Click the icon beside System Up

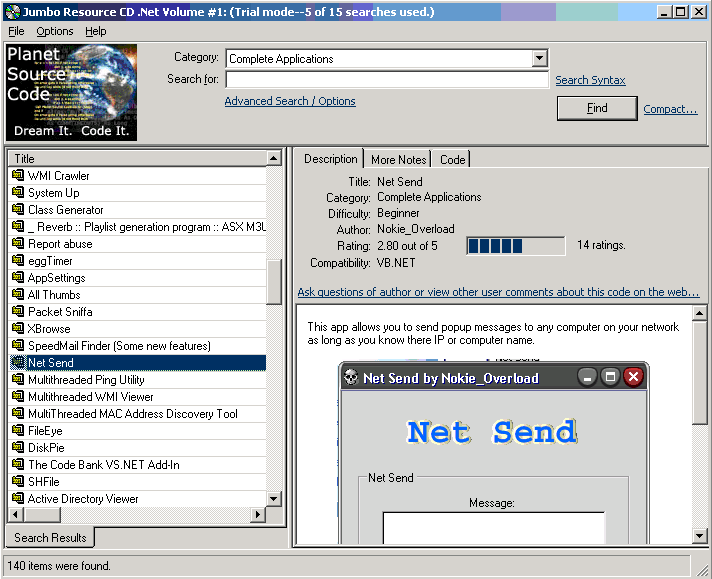click(18, 192)
